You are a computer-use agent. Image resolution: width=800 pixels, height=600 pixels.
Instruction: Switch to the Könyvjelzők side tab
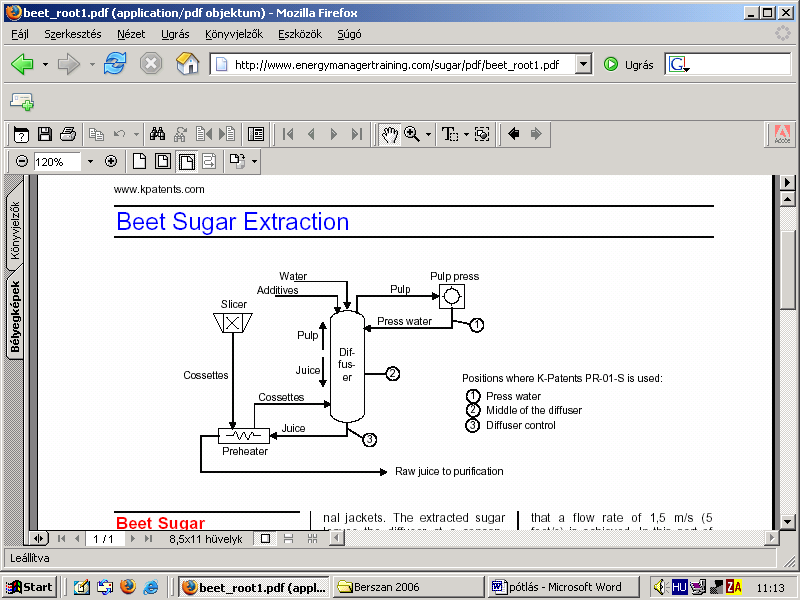coord(15,230)
